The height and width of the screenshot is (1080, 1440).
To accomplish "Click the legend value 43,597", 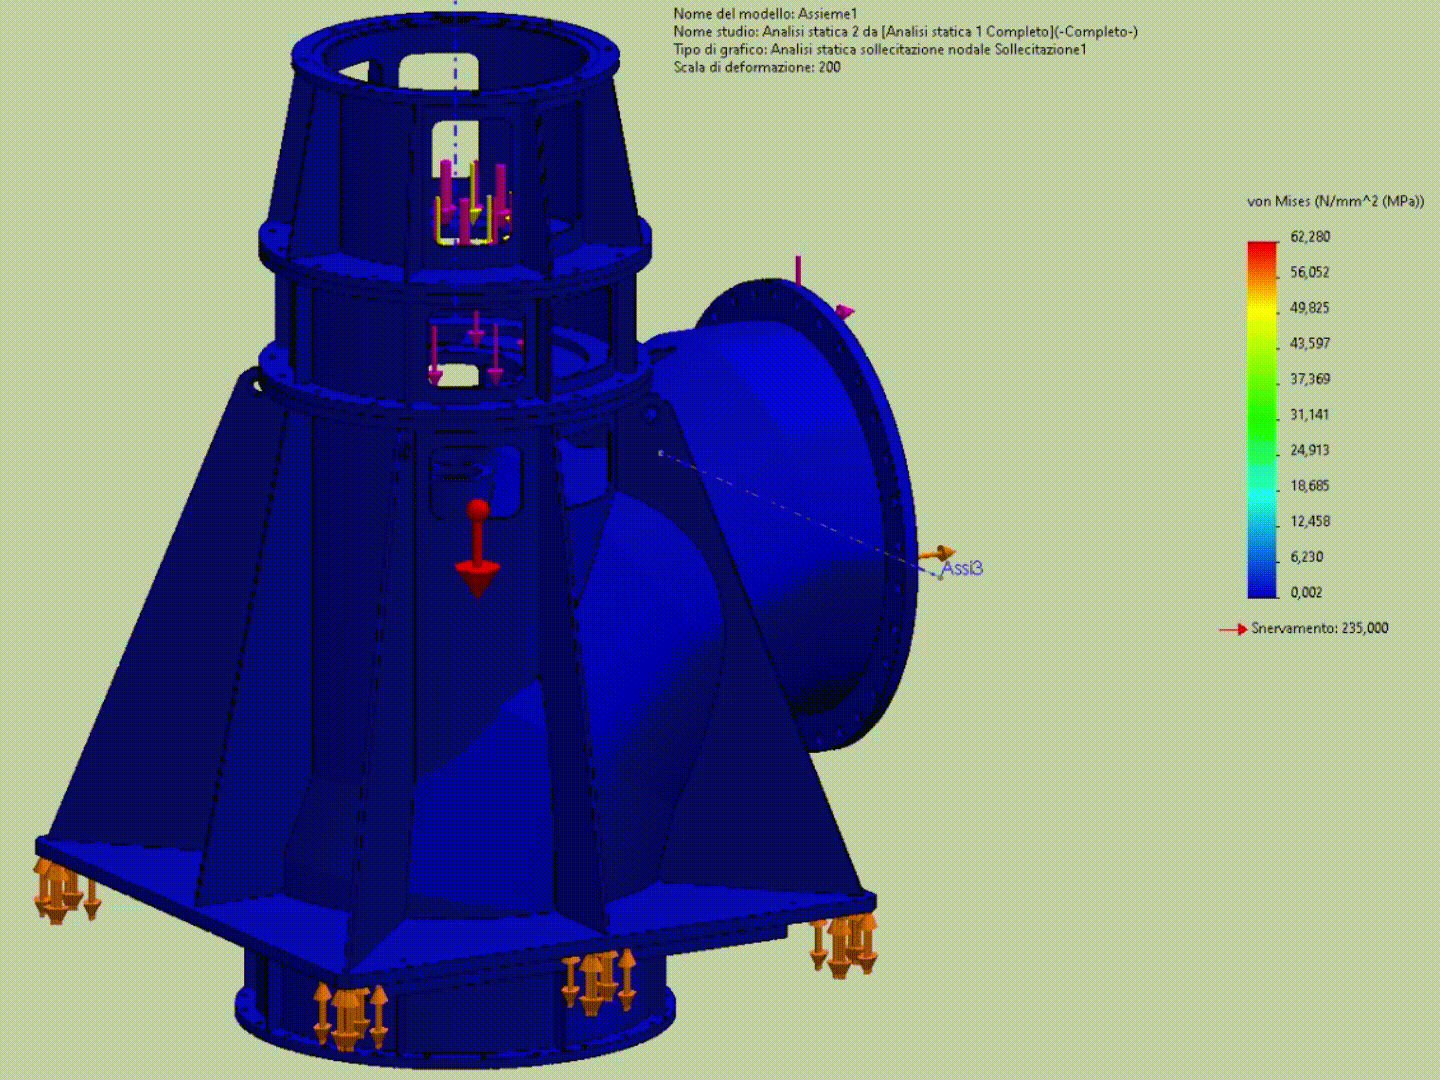I will (x=1310, y=343).
